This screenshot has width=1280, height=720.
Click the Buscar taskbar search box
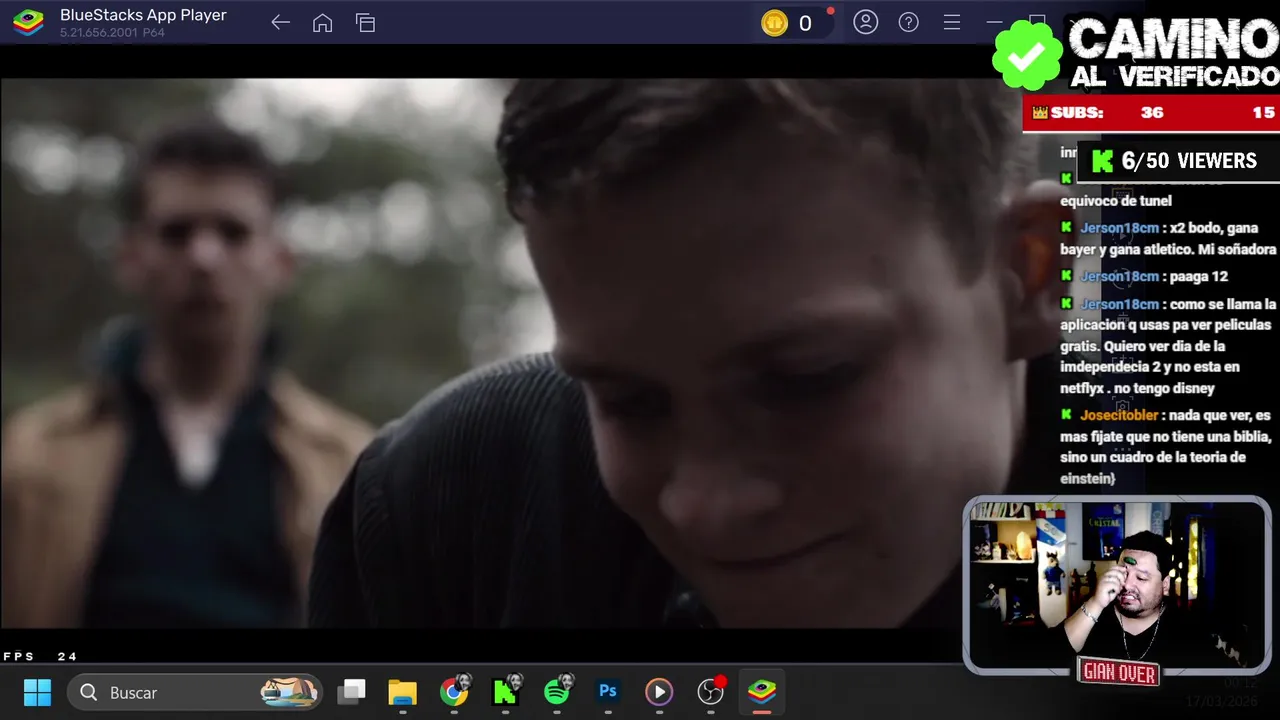195,692
